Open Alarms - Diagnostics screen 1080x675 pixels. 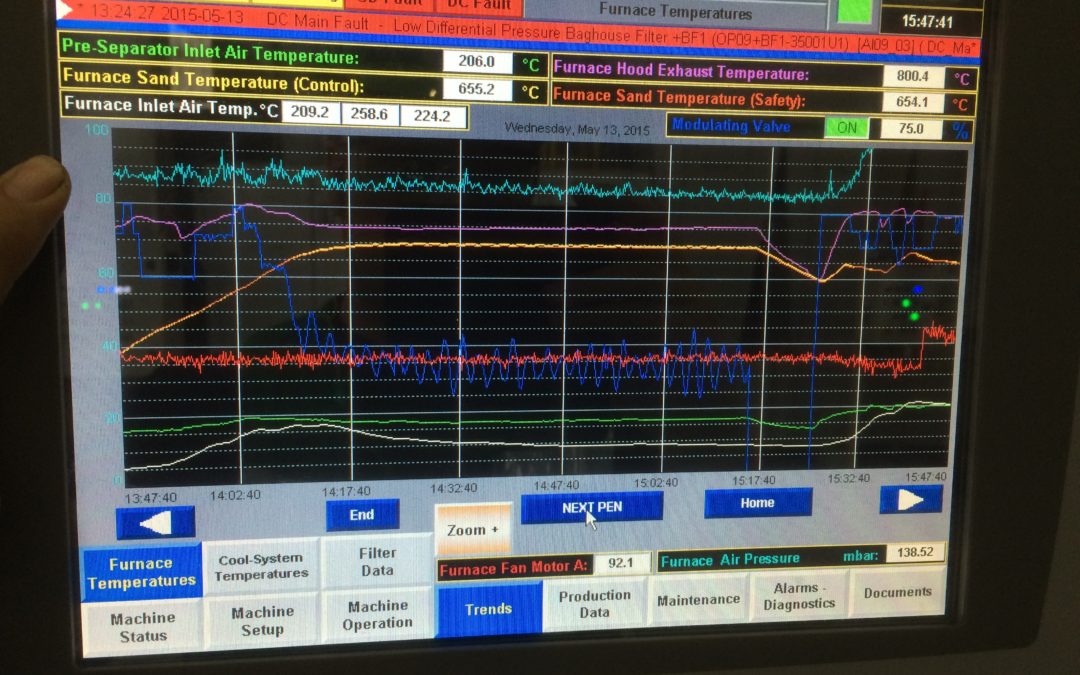(799, 596)
